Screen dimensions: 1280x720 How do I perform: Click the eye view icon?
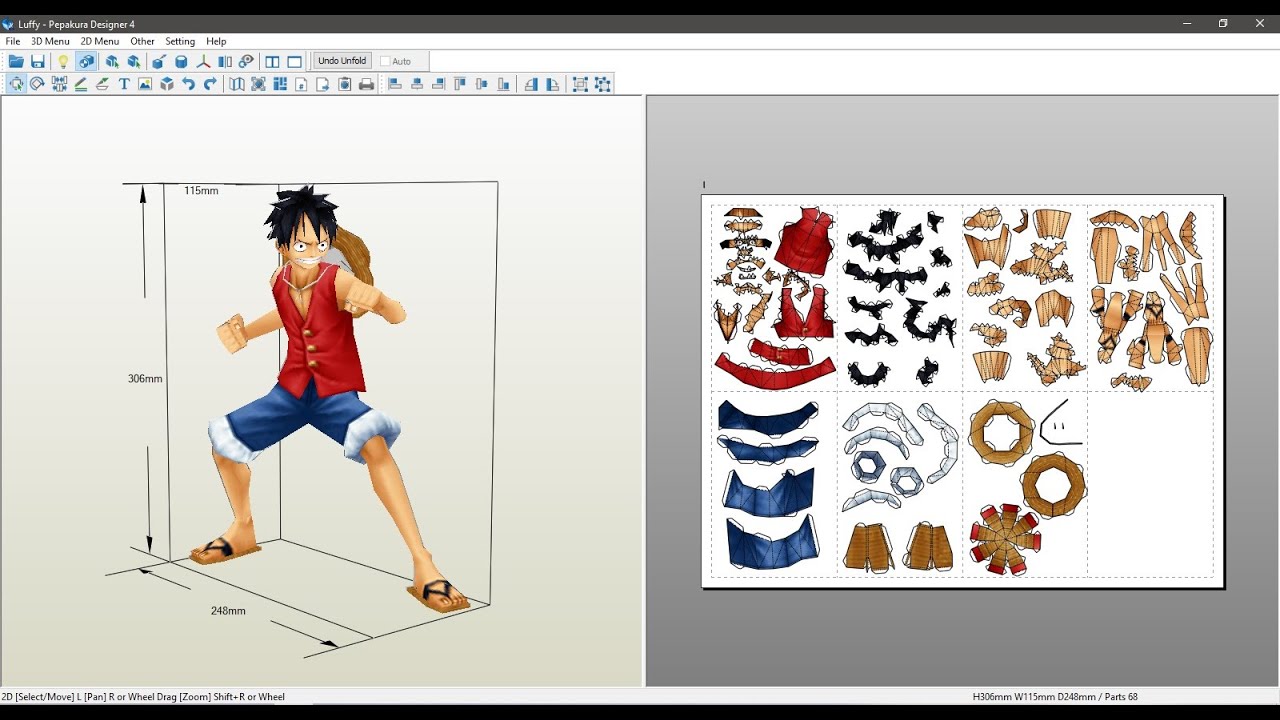point(247,61)
